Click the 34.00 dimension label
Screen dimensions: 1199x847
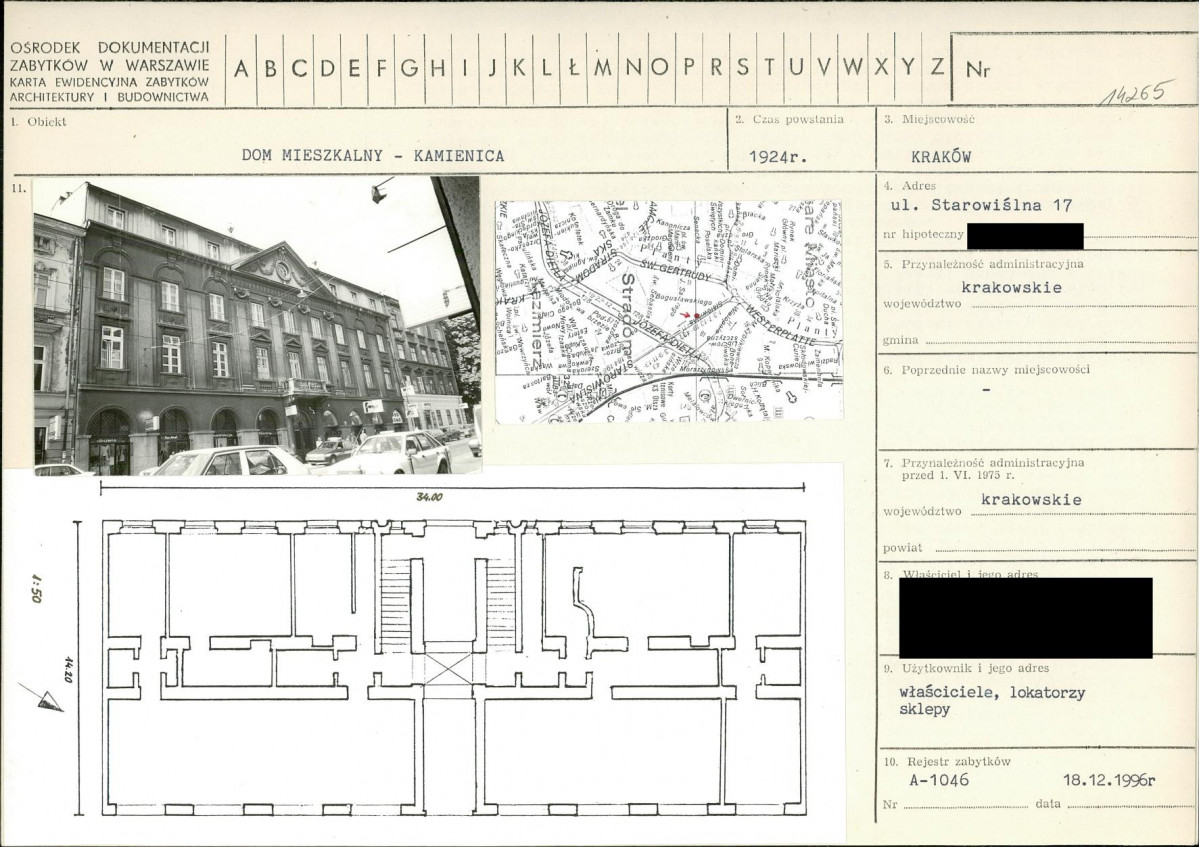pyautogui.click(x=430, y=497)
